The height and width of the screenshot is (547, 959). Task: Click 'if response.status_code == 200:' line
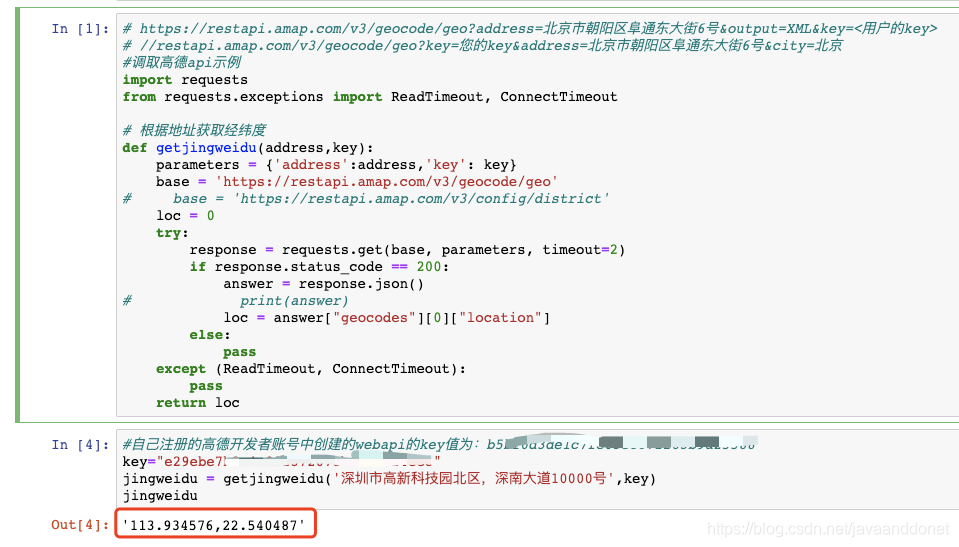coord(319,267)
